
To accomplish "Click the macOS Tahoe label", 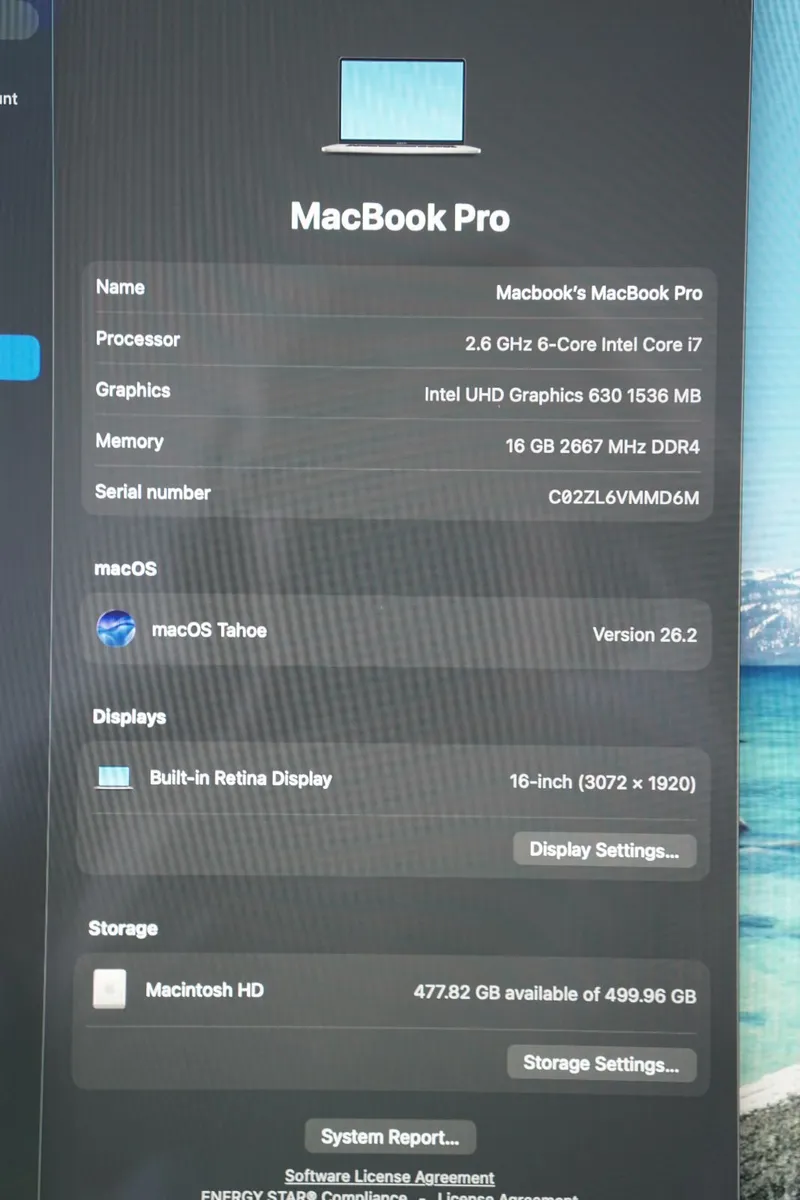I will pos(209,630).
